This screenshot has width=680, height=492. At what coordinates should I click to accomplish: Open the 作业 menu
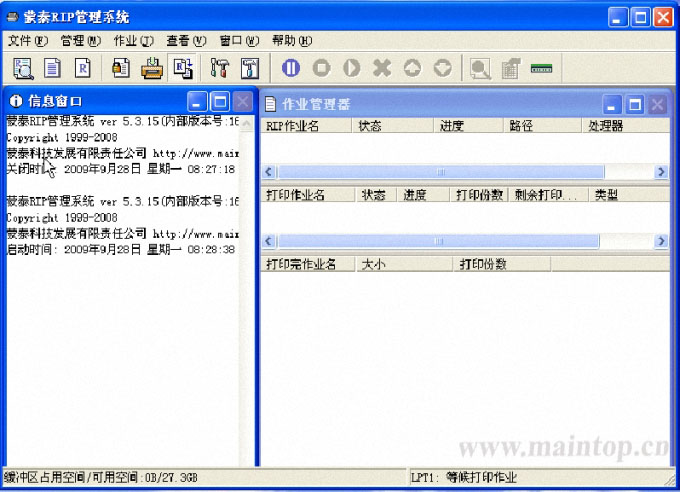click(133, 41)
